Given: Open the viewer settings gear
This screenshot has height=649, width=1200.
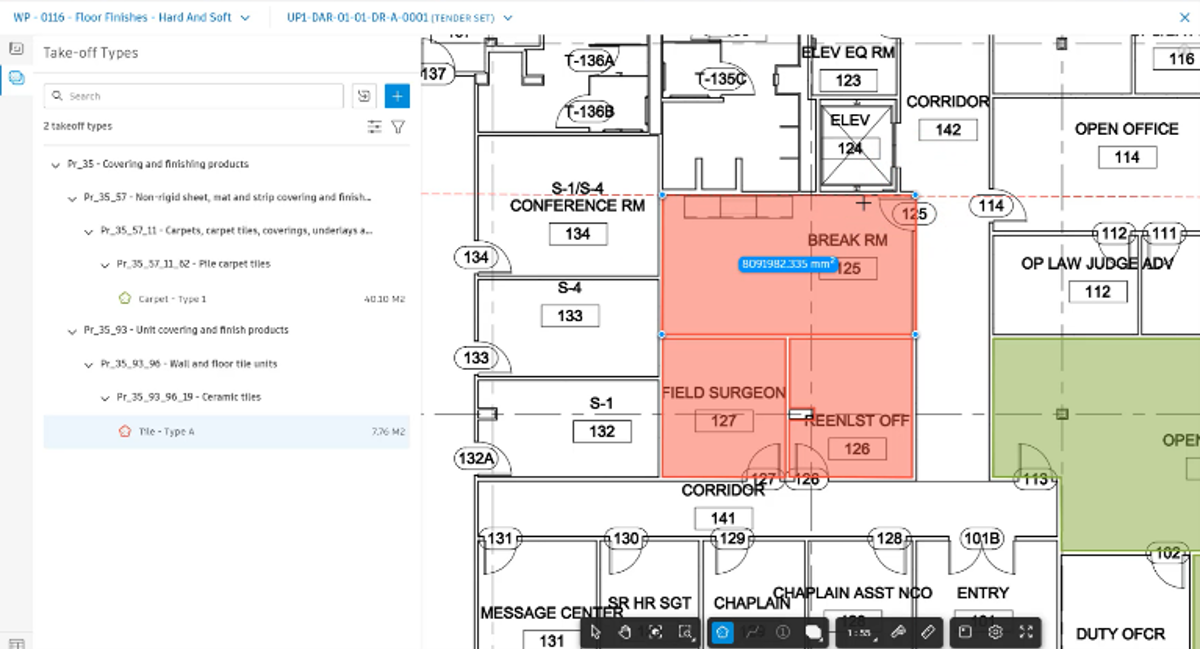Looking at the screenshot, I should click(x=994, y=632).
